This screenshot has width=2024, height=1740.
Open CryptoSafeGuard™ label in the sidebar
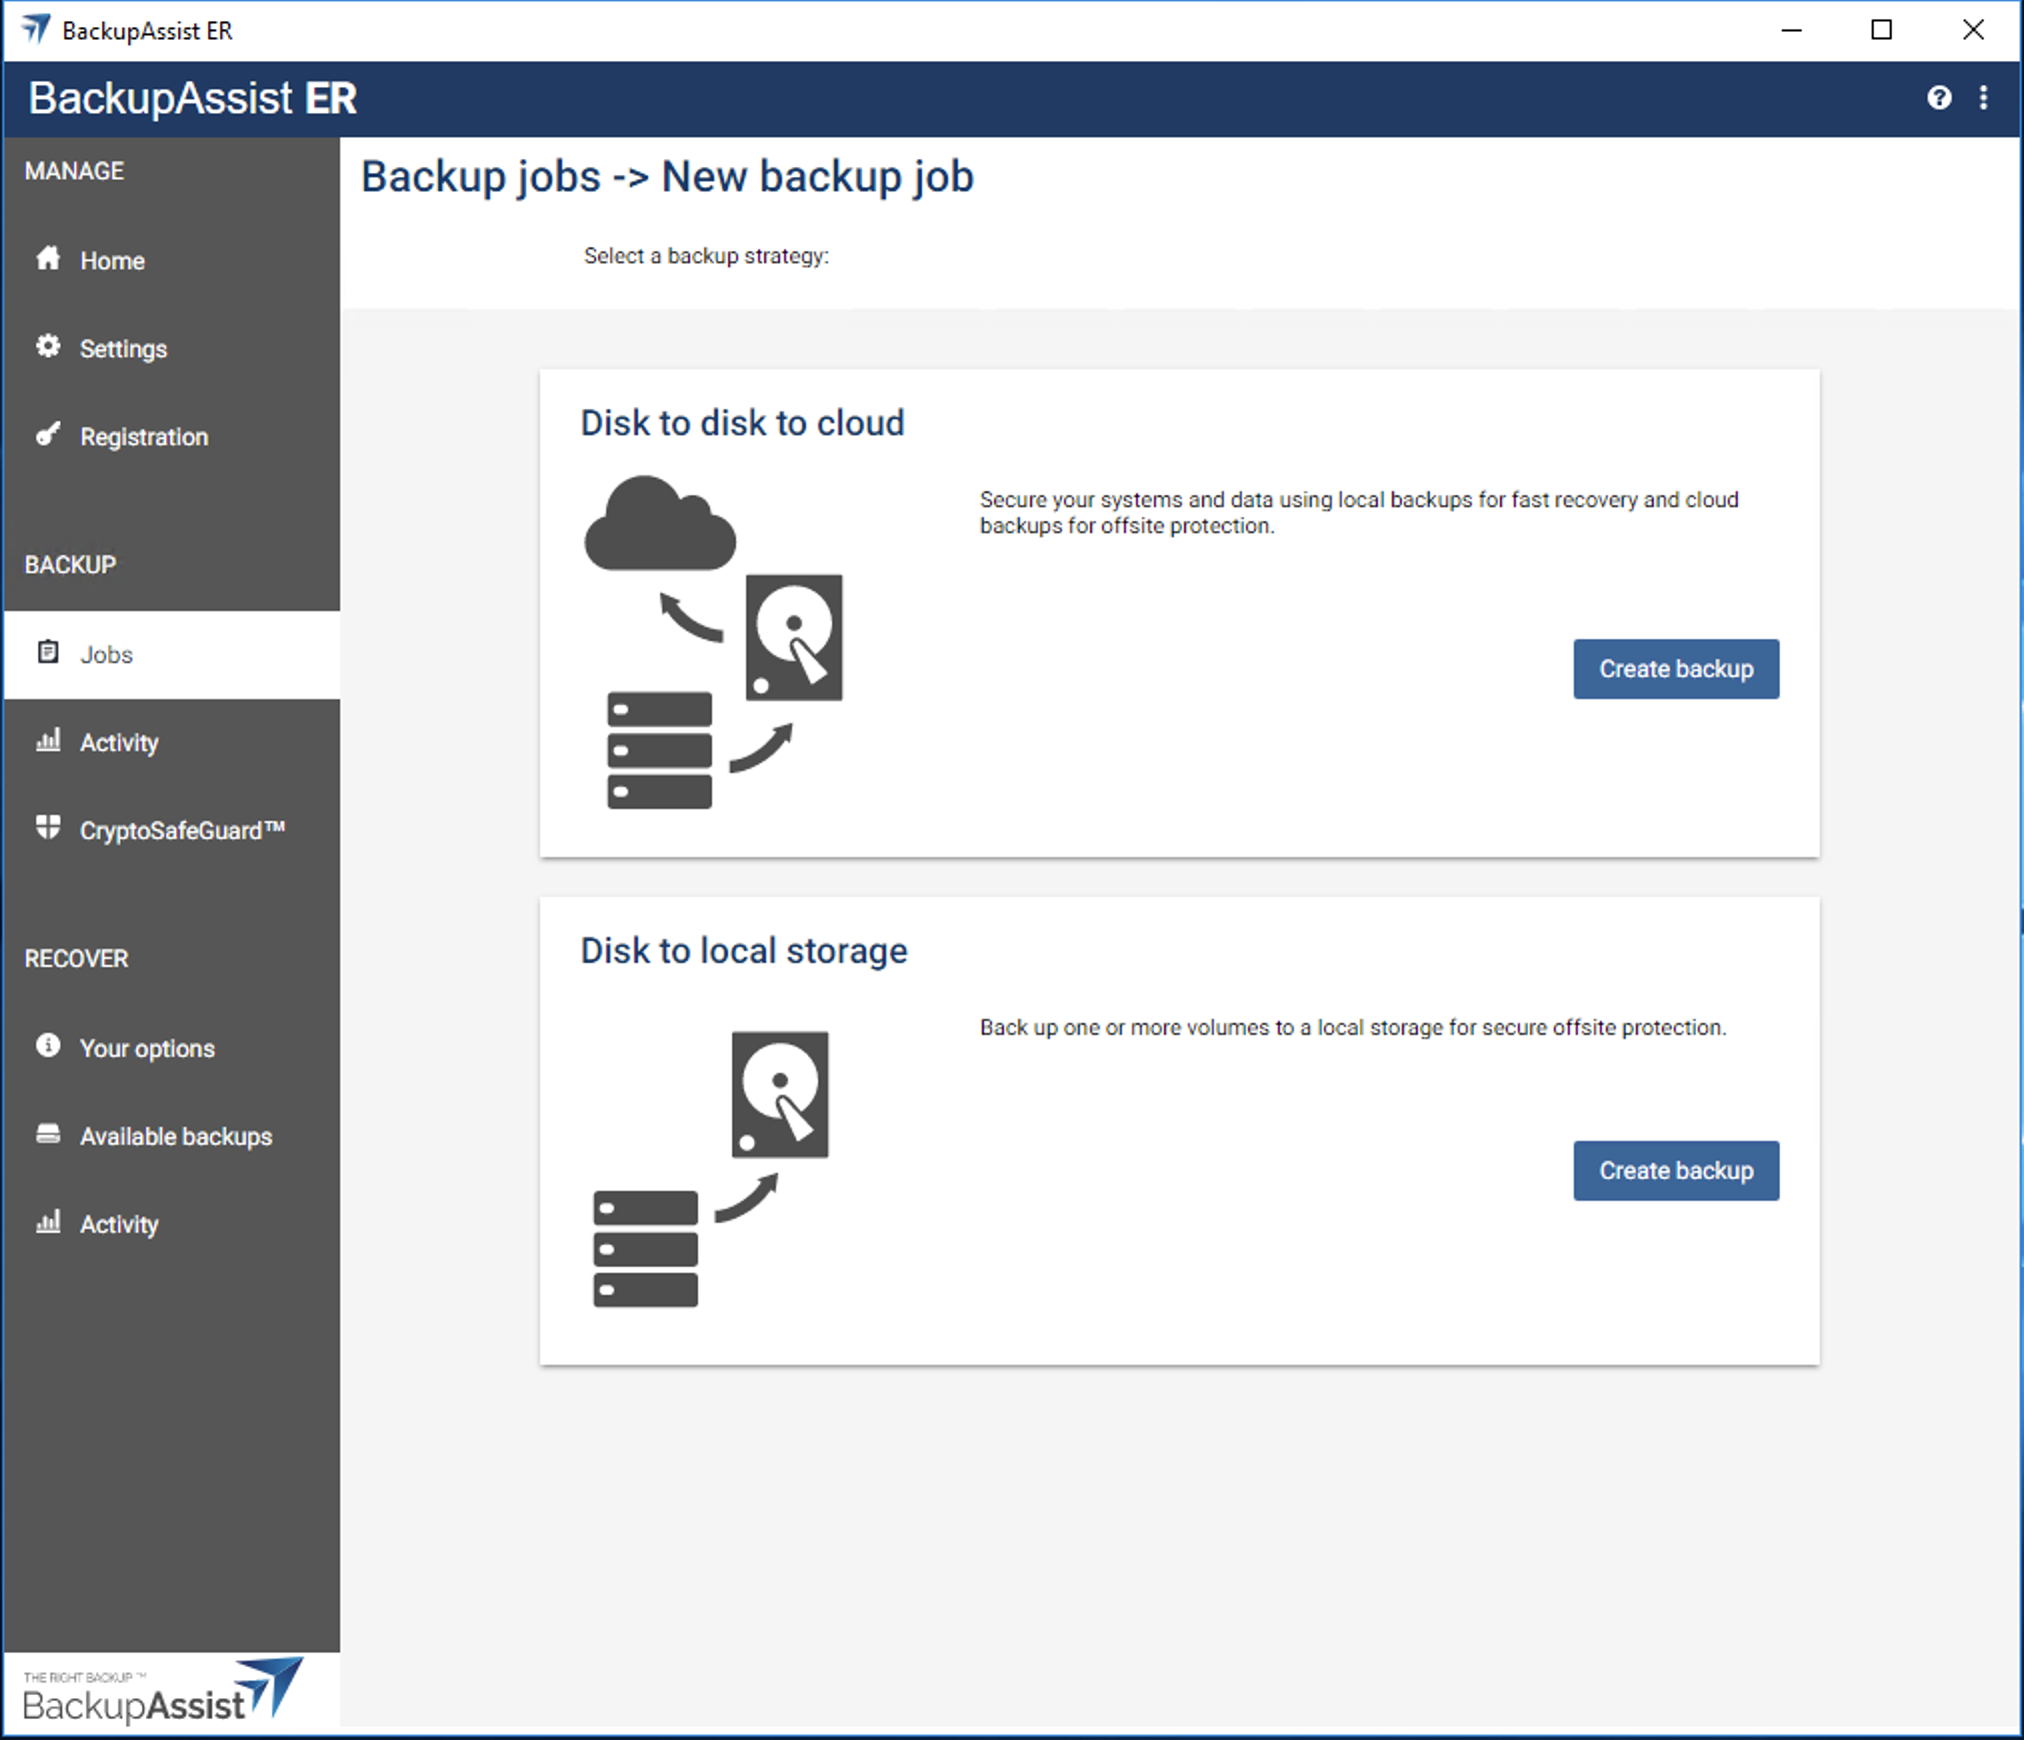(x=182, y=831)
